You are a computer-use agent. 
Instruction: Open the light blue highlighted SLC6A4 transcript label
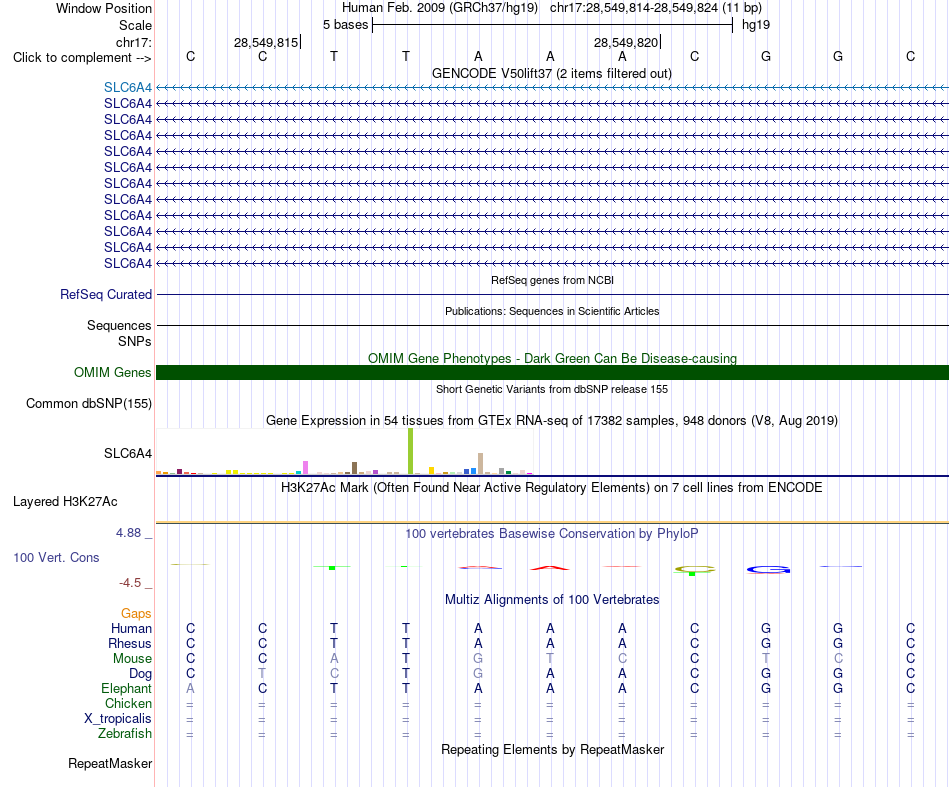pyautogui.click(x=127, y=87)
